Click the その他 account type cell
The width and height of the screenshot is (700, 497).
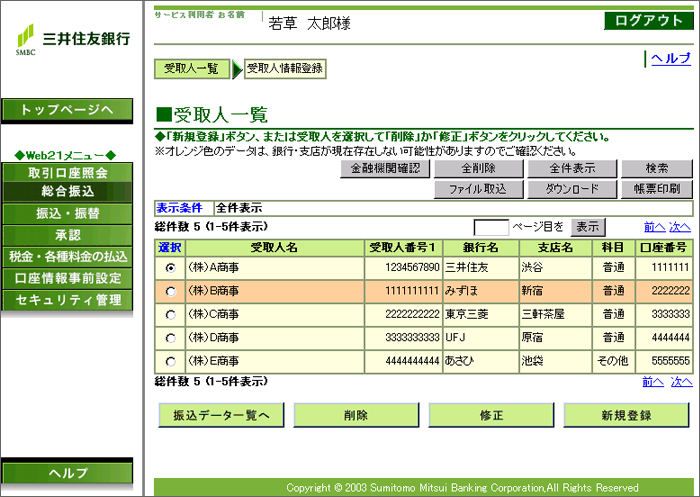coord(613,361)
